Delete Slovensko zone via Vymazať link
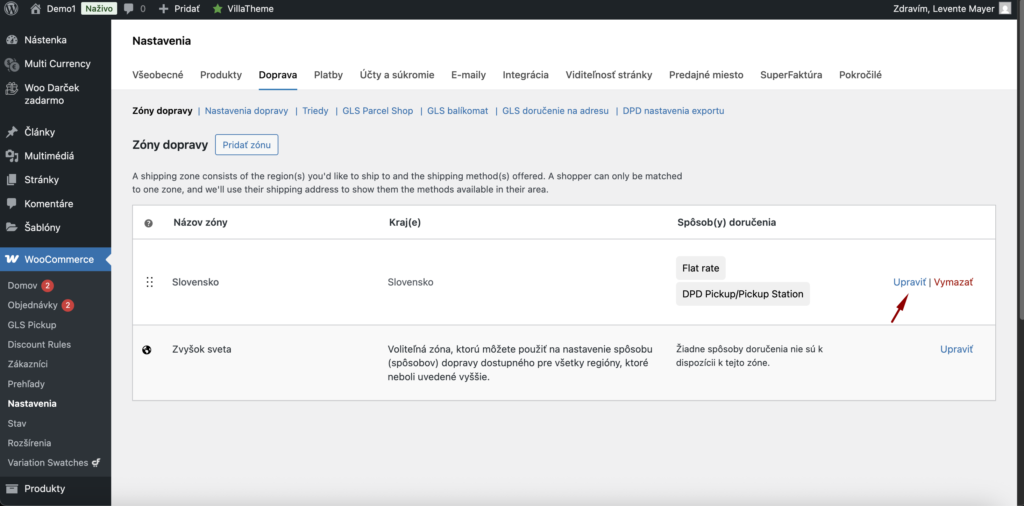1024x506 pixels. (x=953, y=283)
